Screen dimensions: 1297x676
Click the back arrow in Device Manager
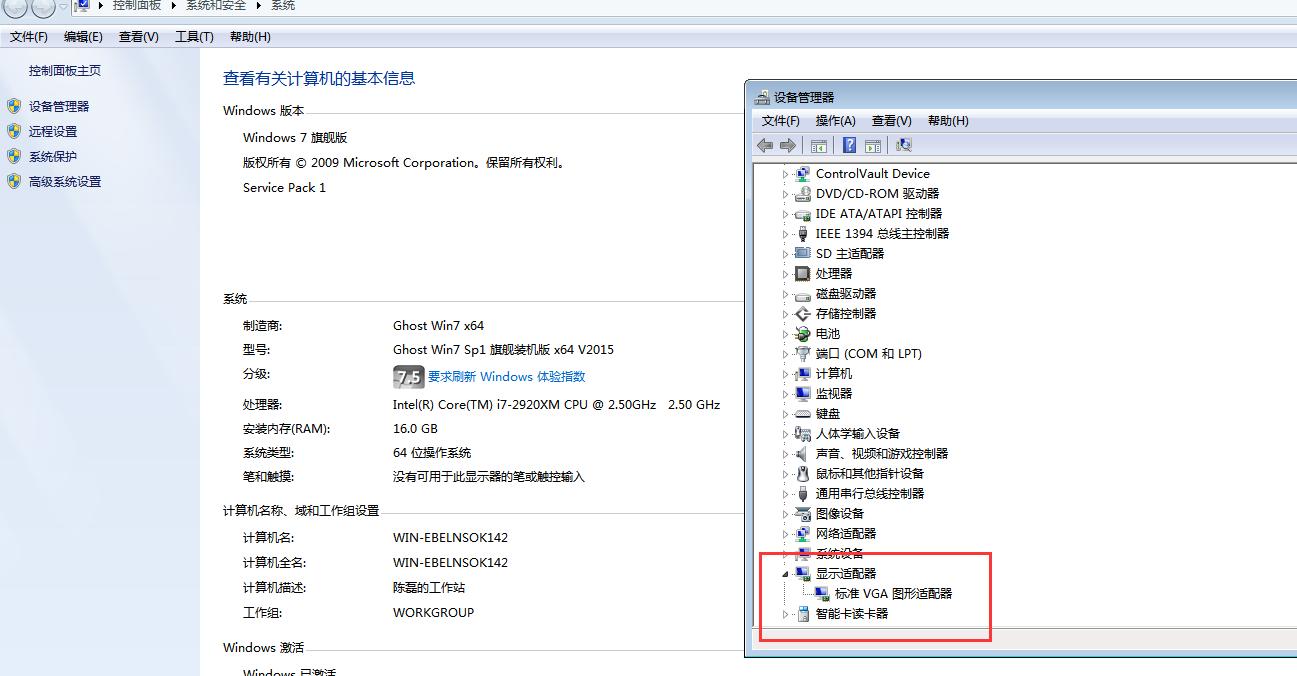(765, 145)
